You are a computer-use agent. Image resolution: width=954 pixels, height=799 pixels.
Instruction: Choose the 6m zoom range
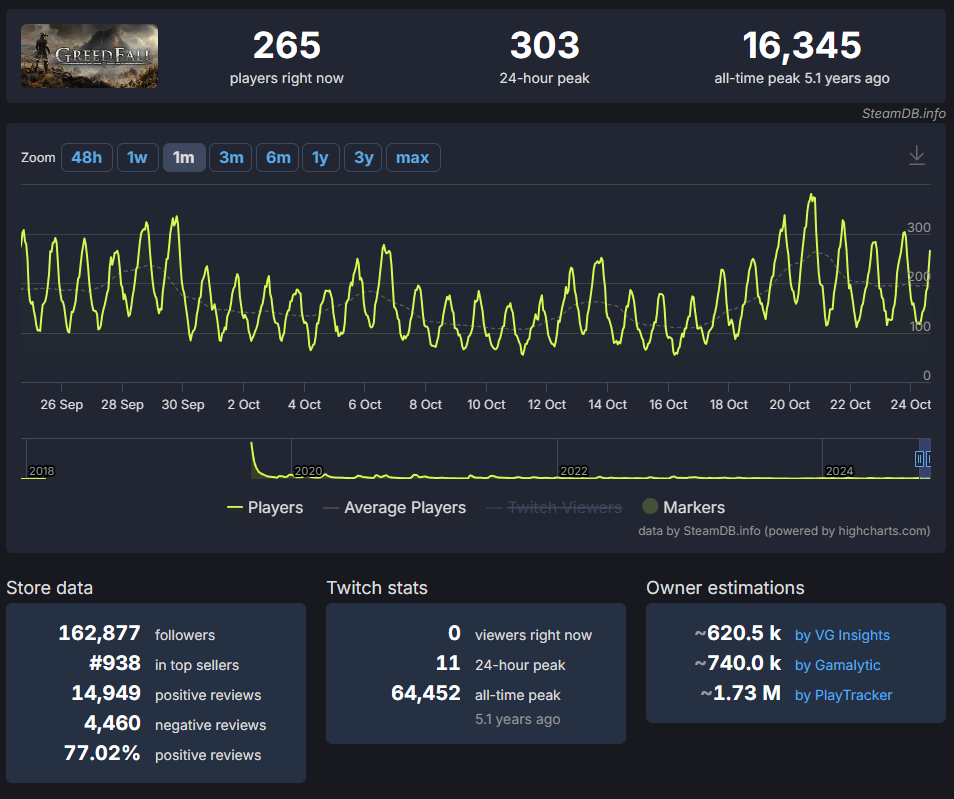[277, 158]
